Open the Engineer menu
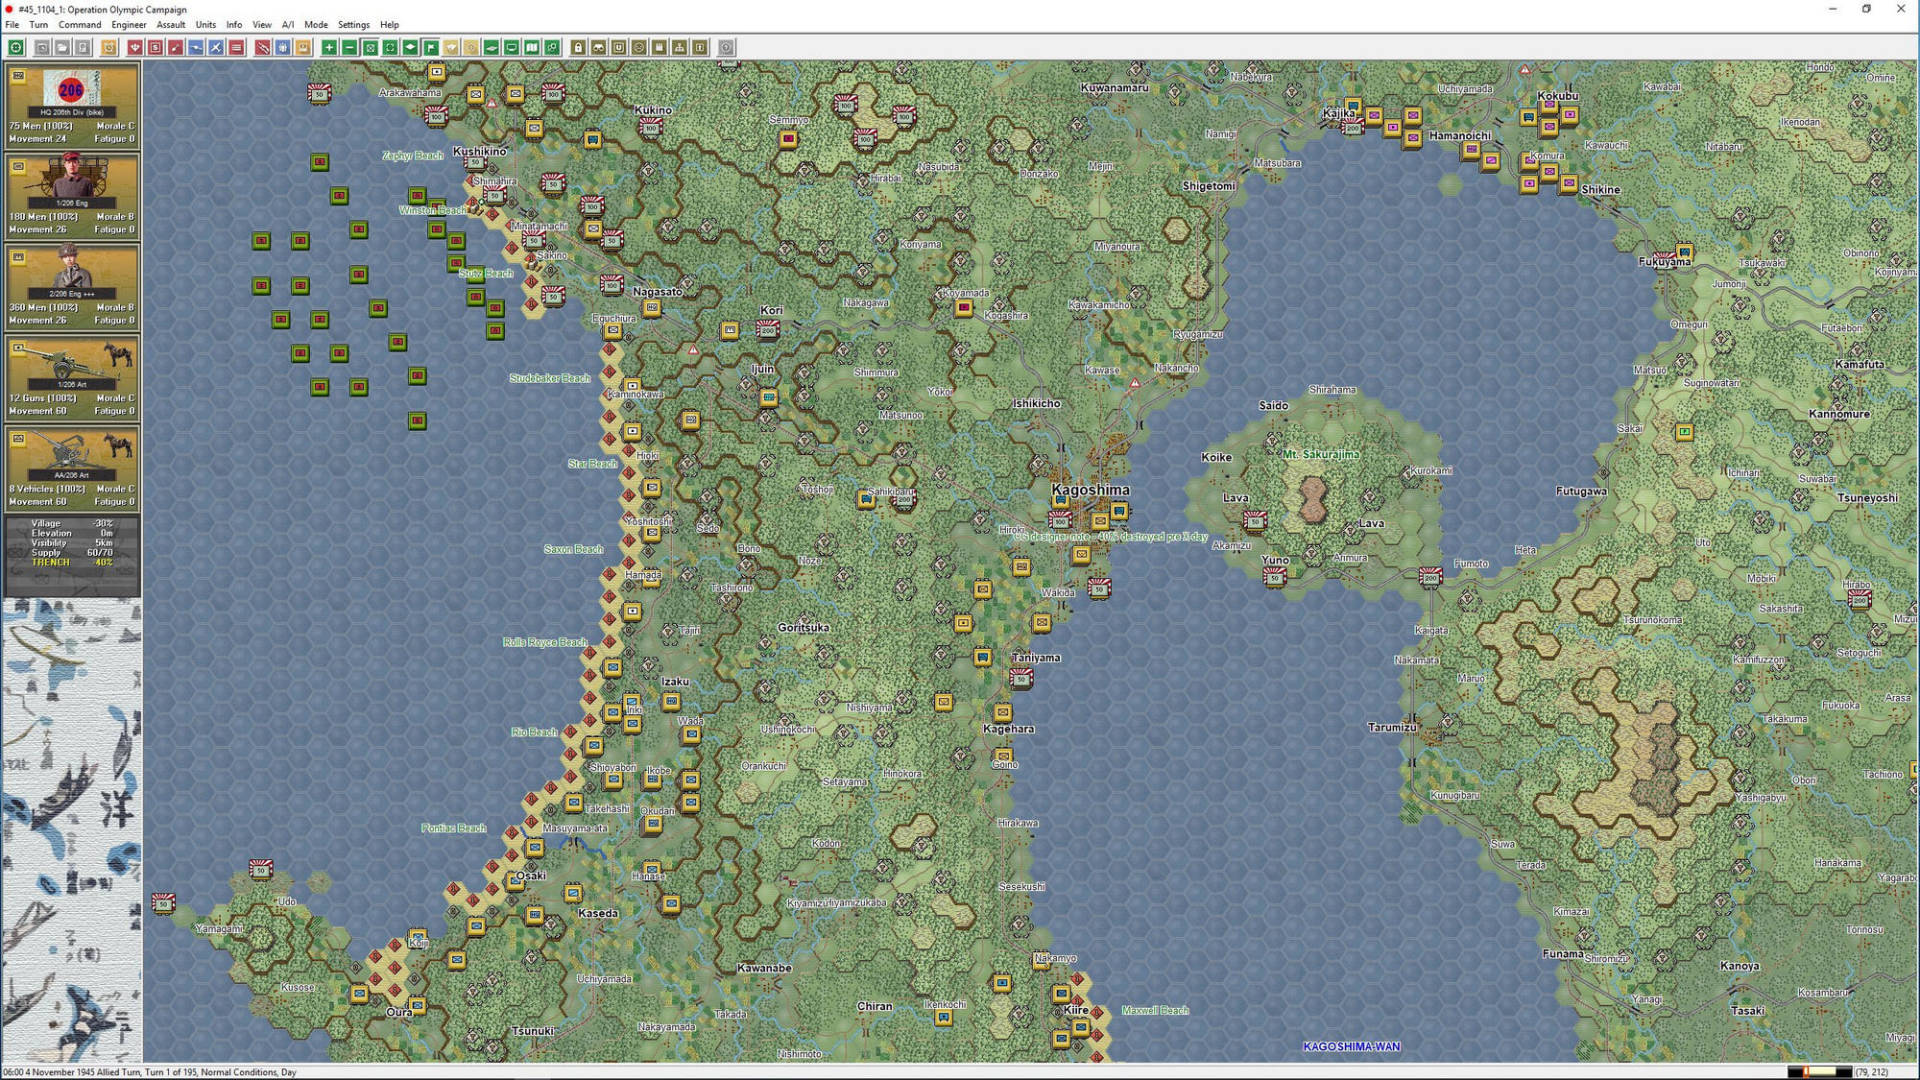This screenshot has height=1080, width=1920. tap(128, 25)
